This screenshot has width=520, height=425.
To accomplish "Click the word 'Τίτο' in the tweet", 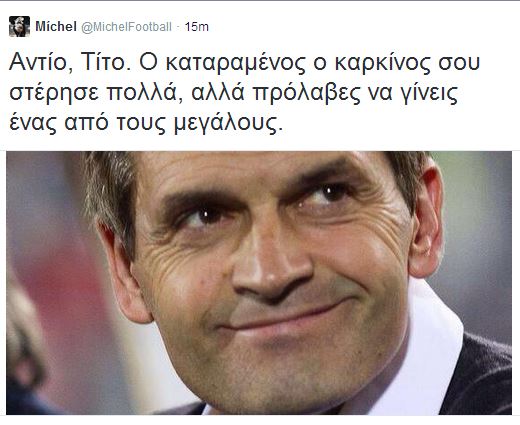I will pos(105,62).
